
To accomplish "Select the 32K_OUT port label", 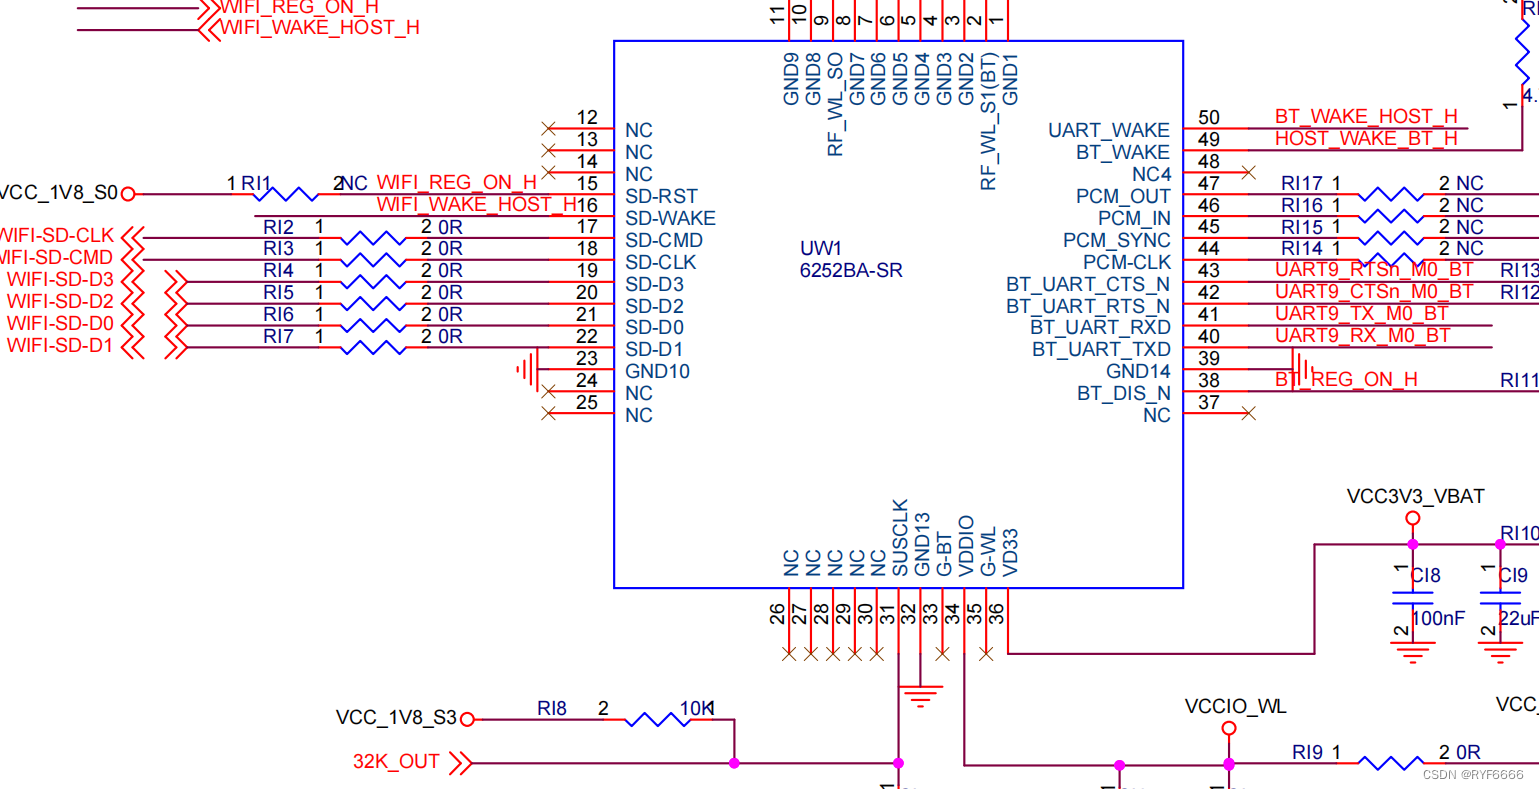I will (x=396, y=762).
